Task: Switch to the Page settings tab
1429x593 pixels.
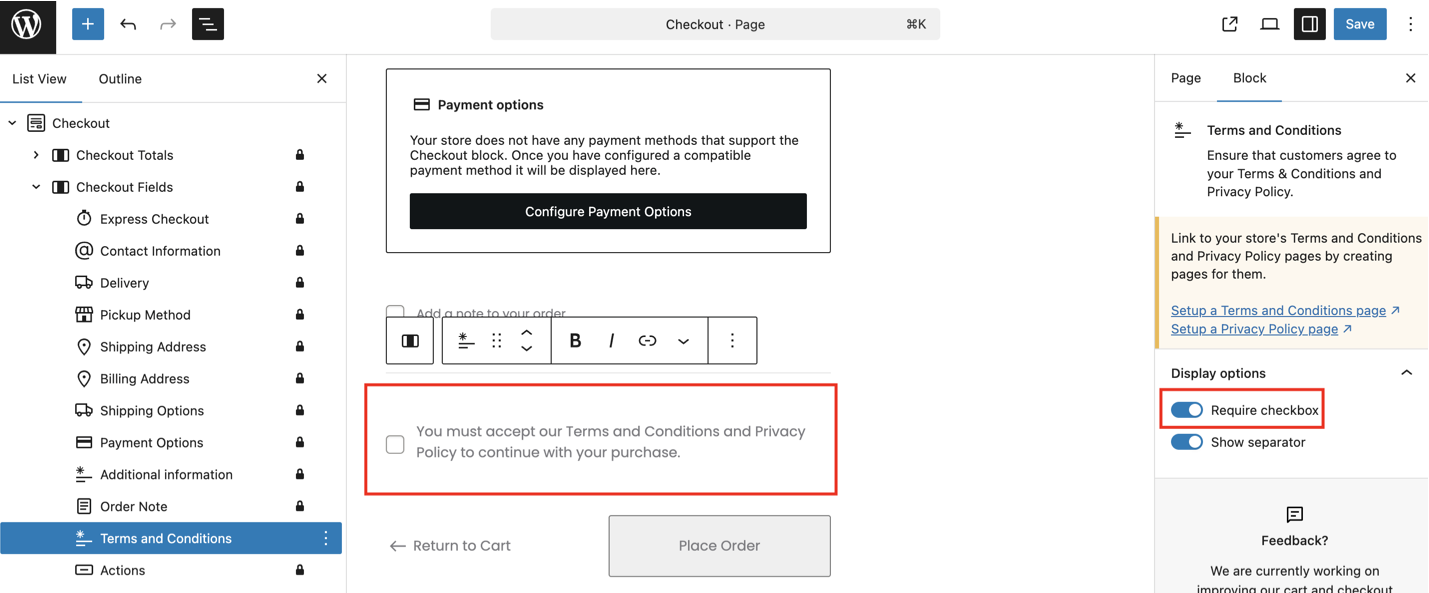Action: (x=1186, y=78)
